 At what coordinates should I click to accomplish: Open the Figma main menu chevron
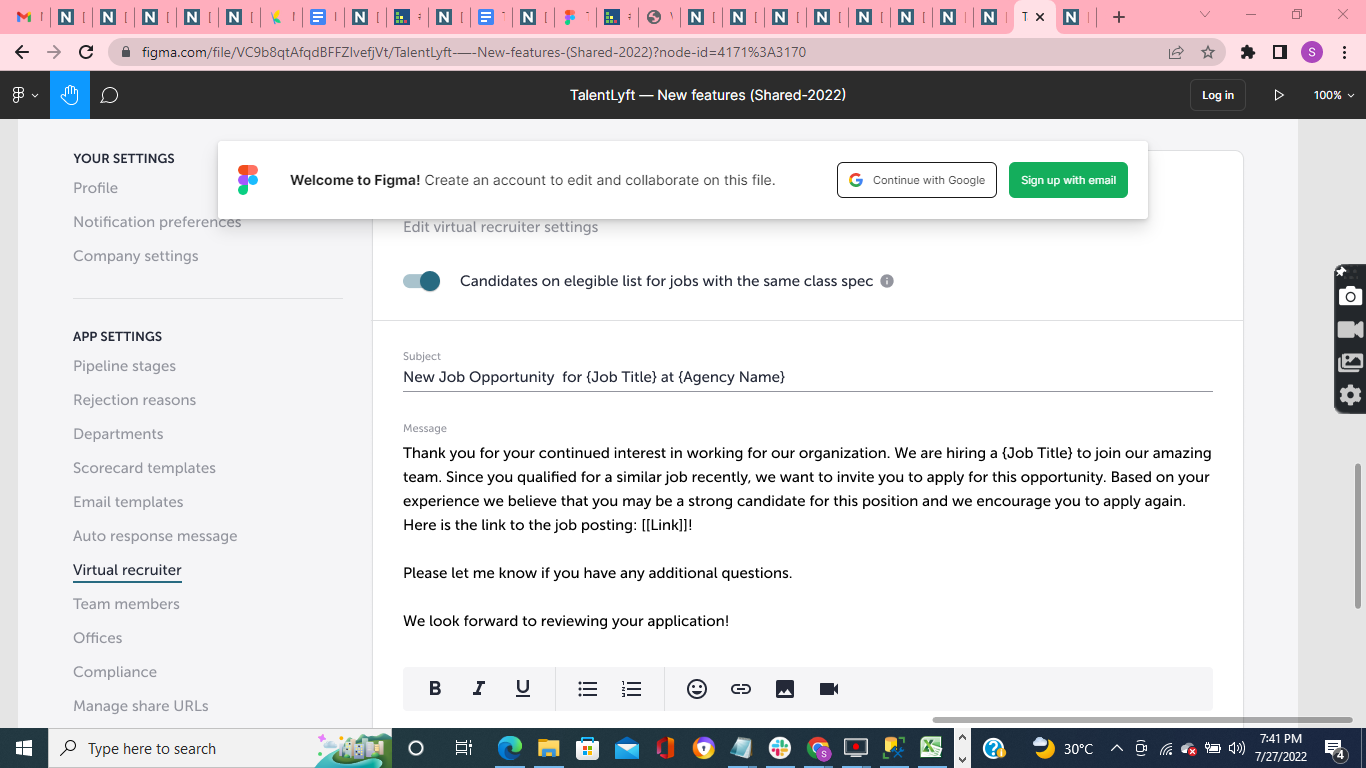35,95
